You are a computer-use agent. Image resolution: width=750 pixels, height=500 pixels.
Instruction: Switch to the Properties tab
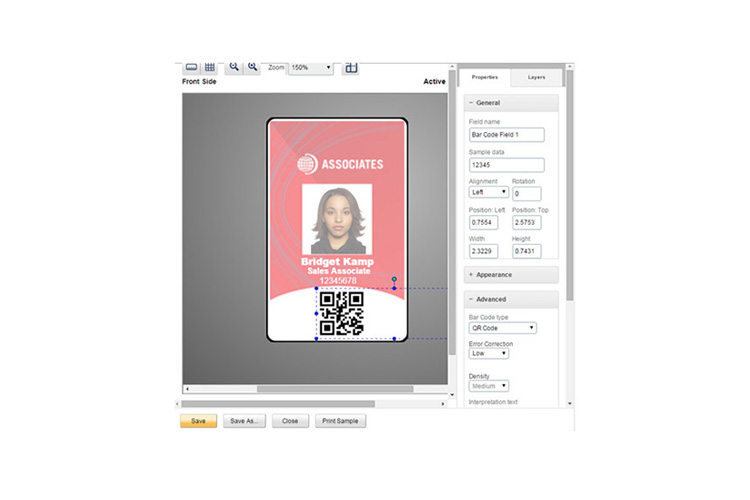point(485,77)
